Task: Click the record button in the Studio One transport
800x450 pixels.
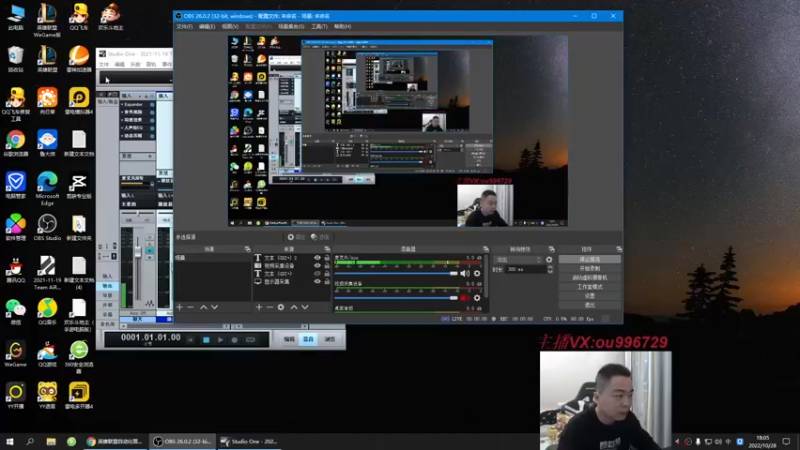Action: [235, 340]
